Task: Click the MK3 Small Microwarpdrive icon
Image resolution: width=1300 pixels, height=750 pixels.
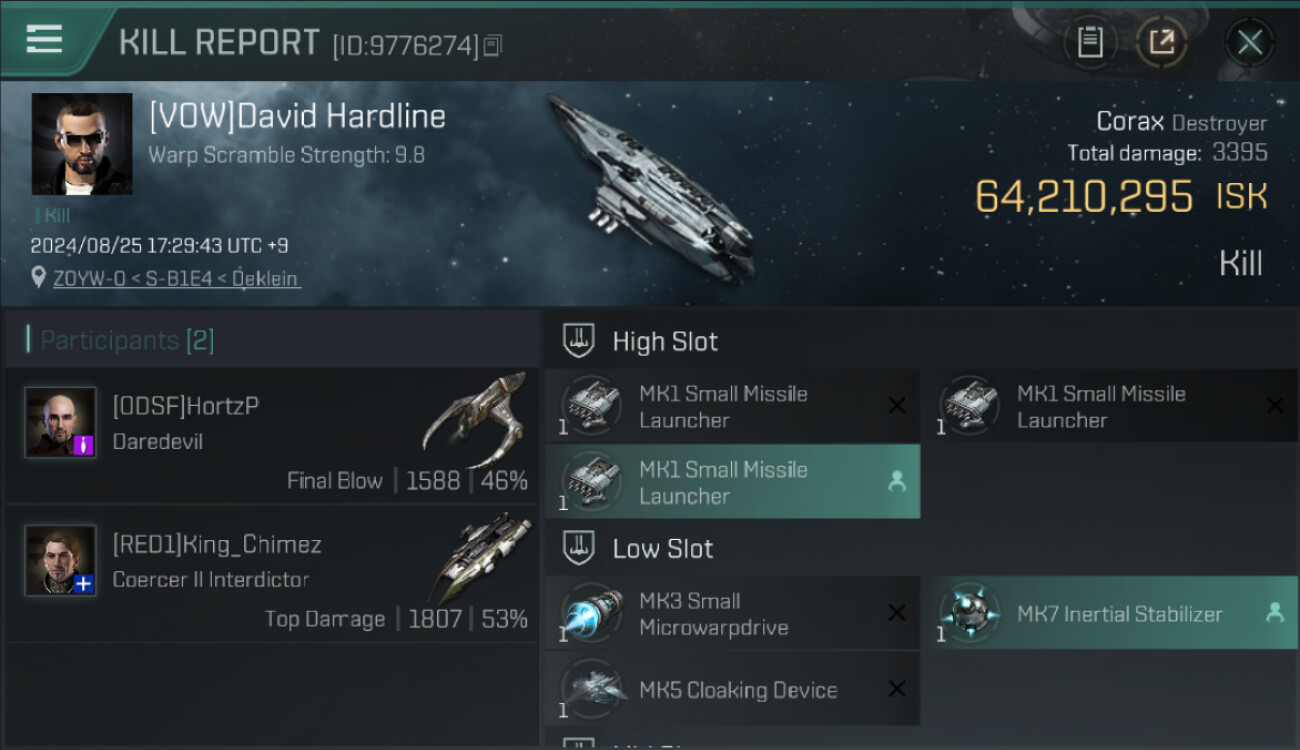Action: coord(592,614)
